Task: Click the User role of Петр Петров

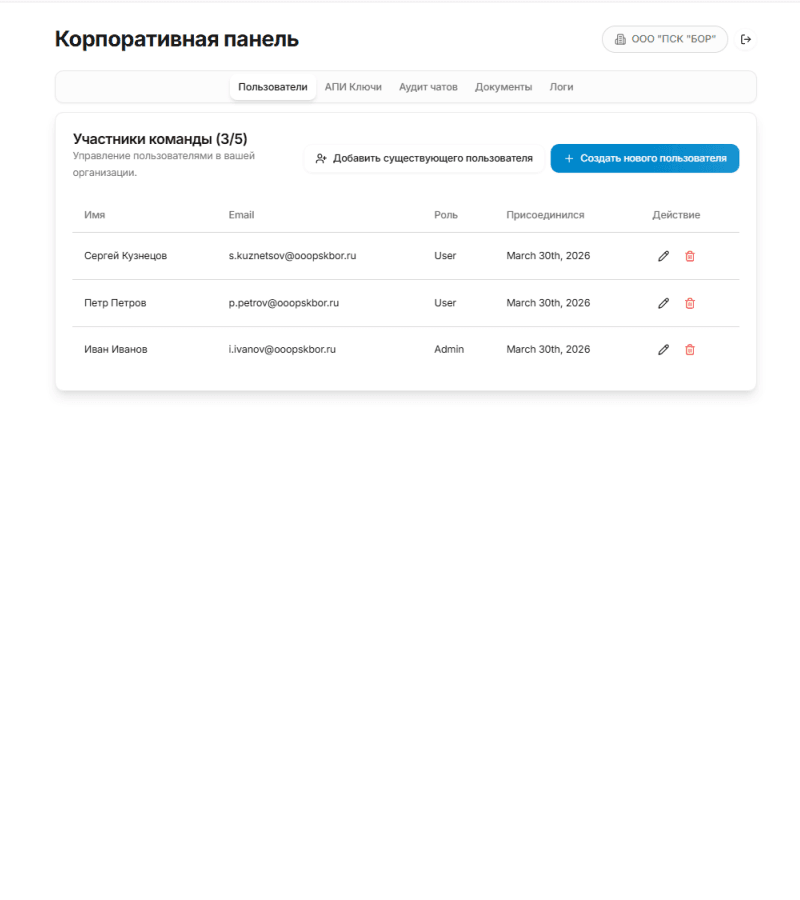Action: [445, 303]
